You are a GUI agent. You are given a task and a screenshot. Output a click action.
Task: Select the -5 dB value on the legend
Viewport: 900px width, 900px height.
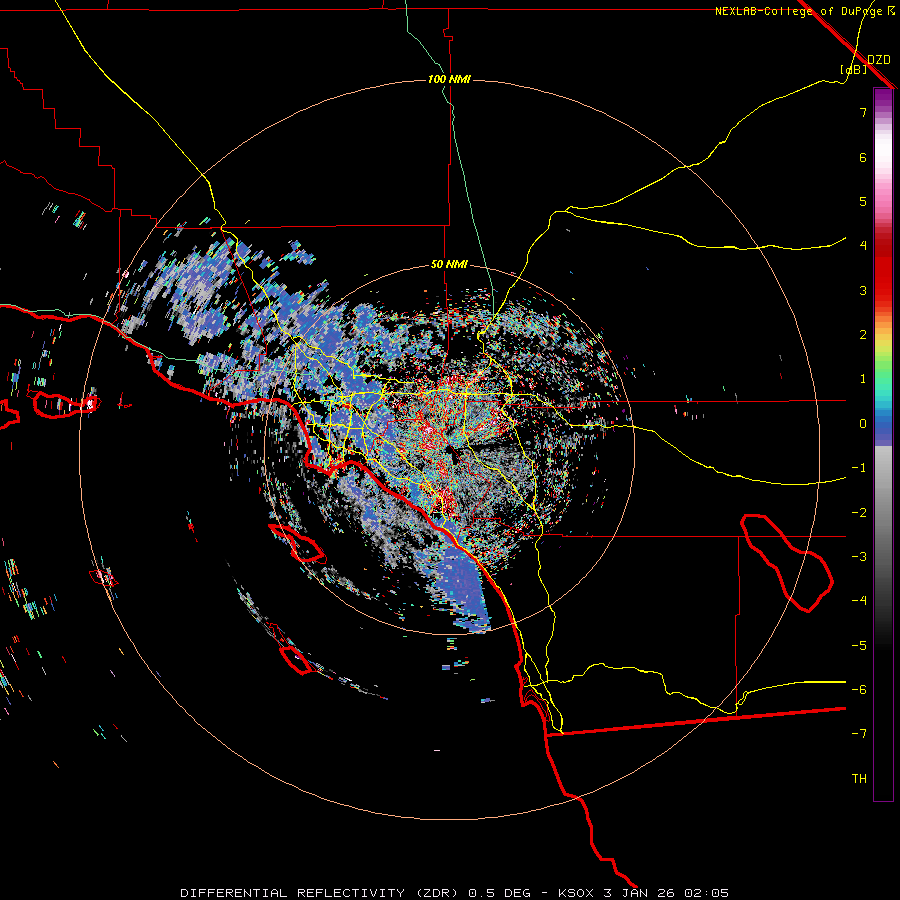click(859, 646)
